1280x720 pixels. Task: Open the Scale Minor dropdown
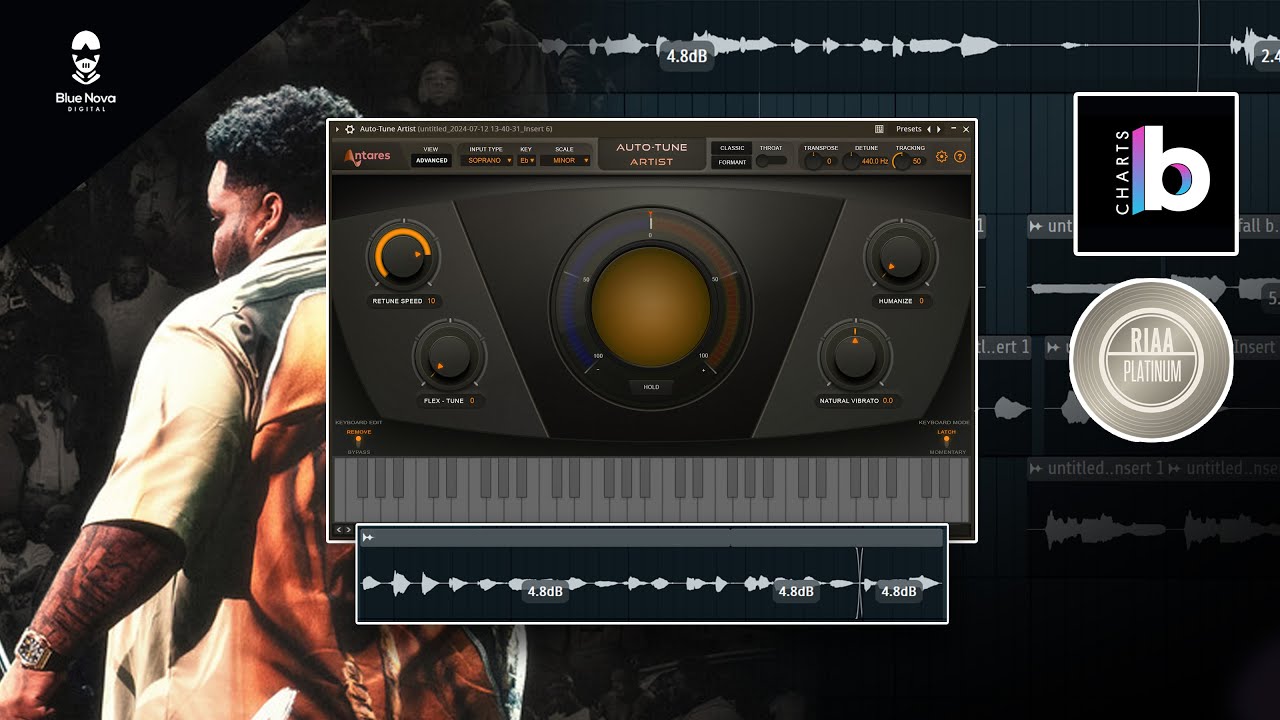[565, 160]
